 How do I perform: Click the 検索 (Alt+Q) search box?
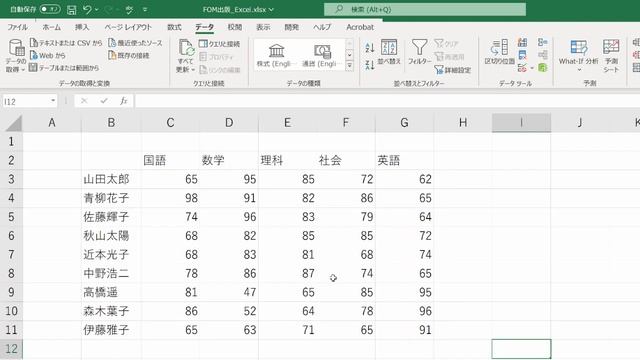pos(425,9)
